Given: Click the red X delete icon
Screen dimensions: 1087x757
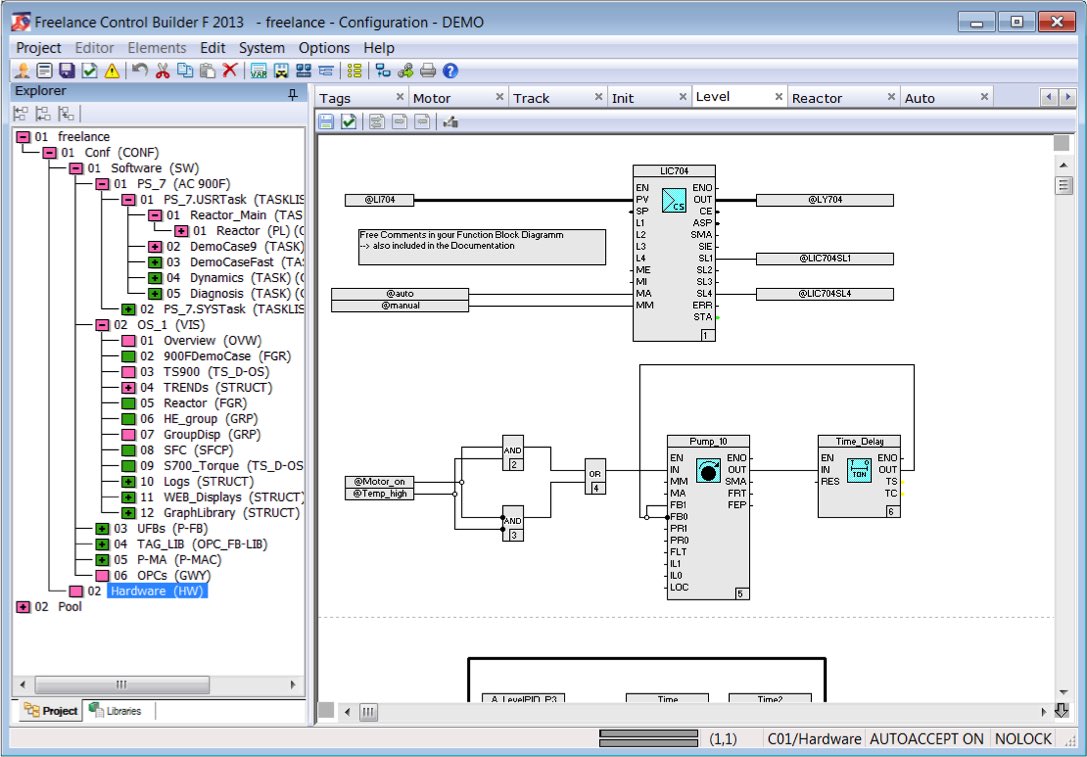Looking at the screenshot, I should [x=230, y=71].
